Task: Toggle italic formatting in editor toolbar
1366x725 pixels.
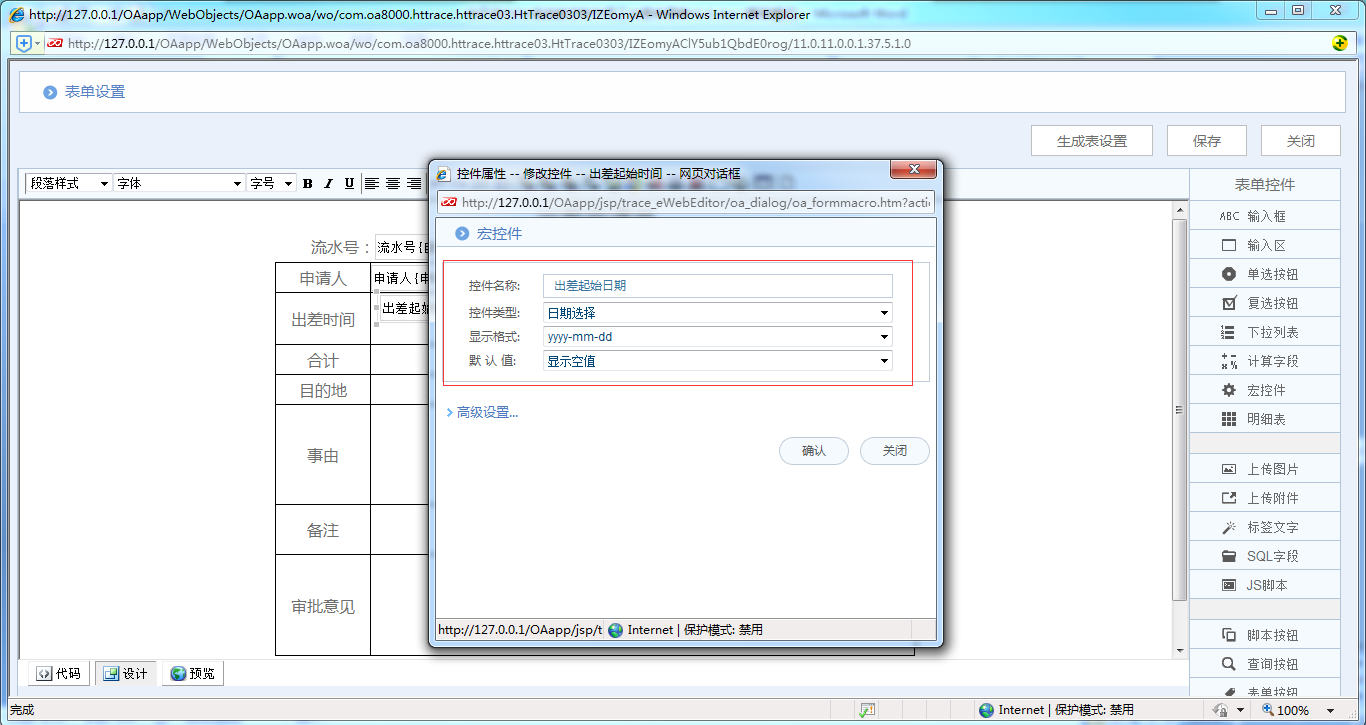Action: coord(328,184)
